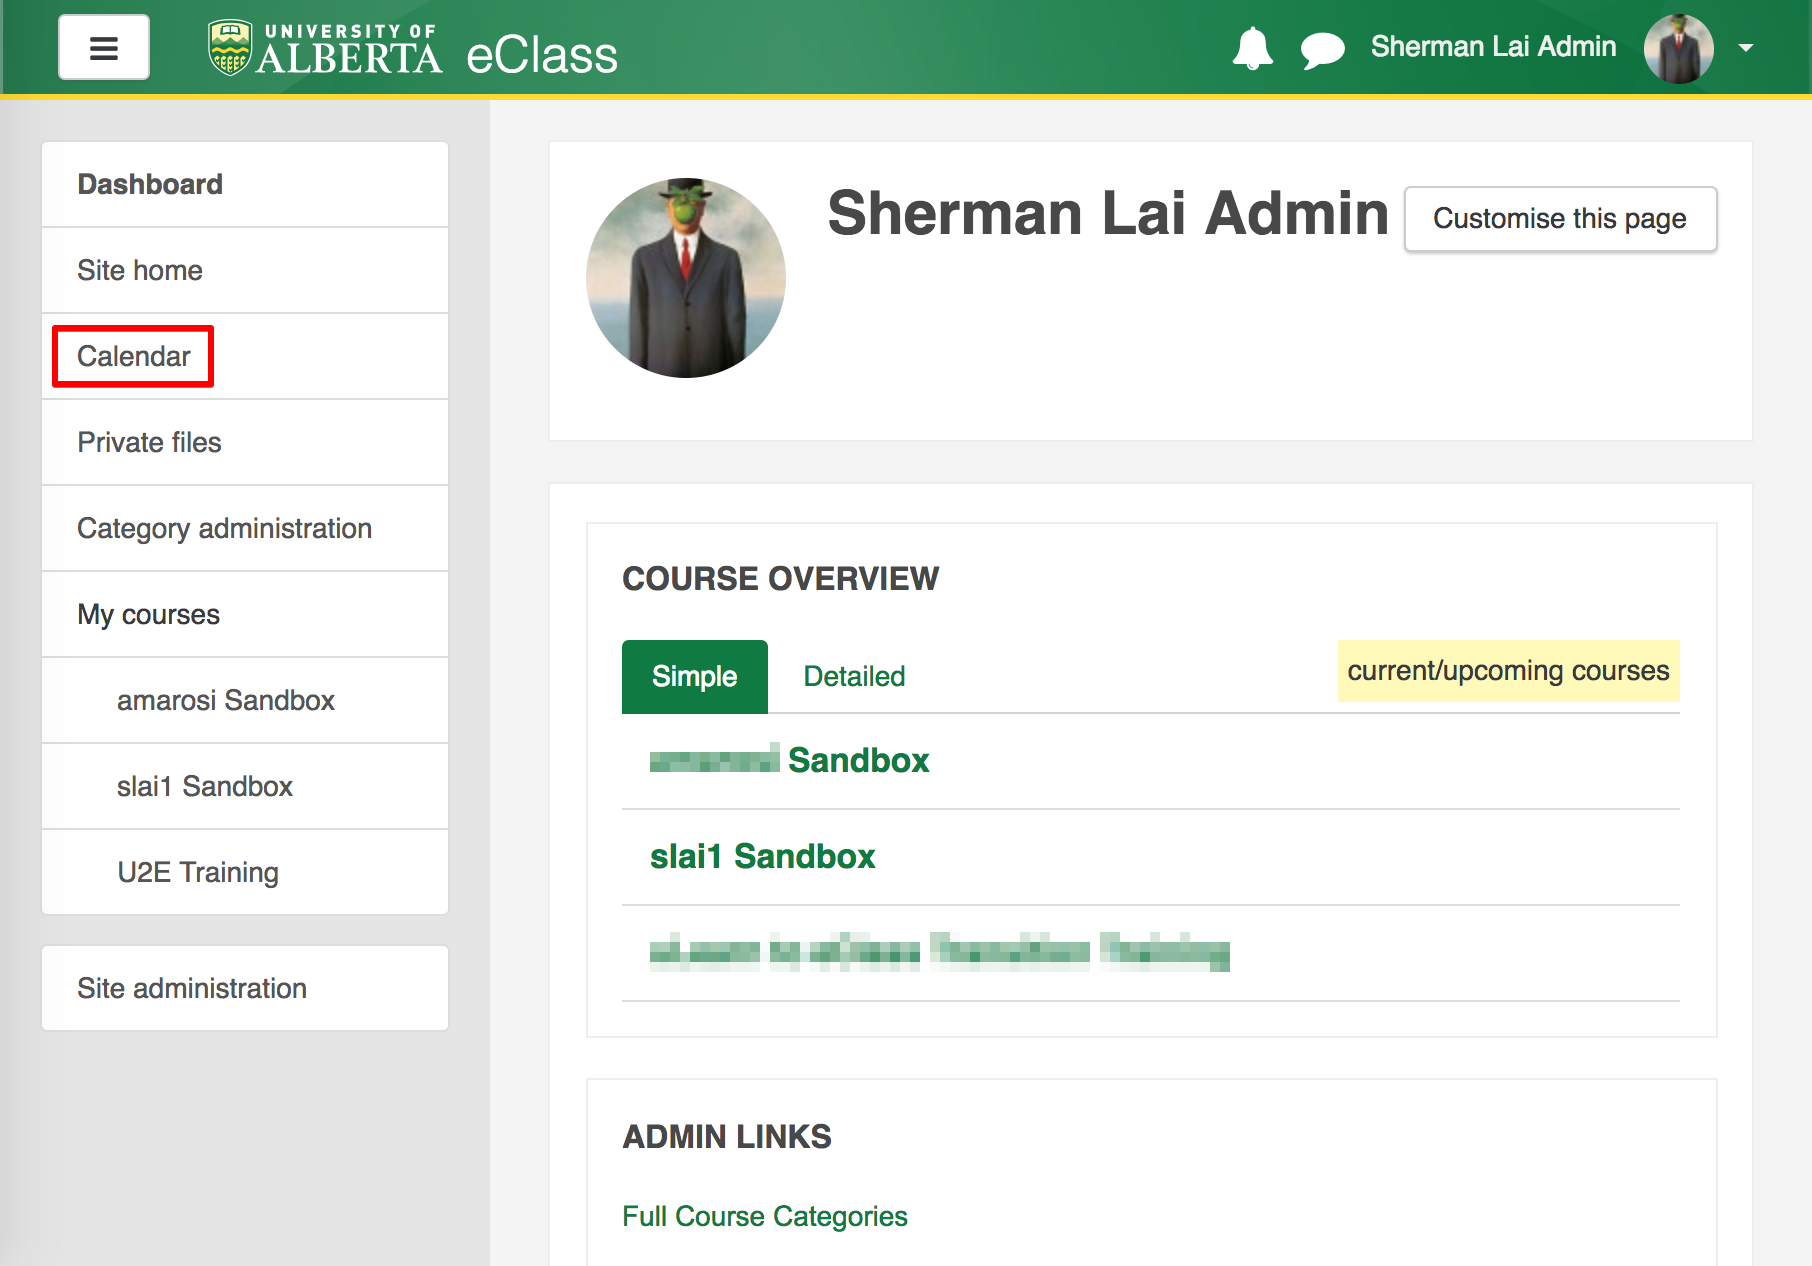1812x1266 pixels.
Task: Switch to the Detailed tab
Action: point(854,677)
